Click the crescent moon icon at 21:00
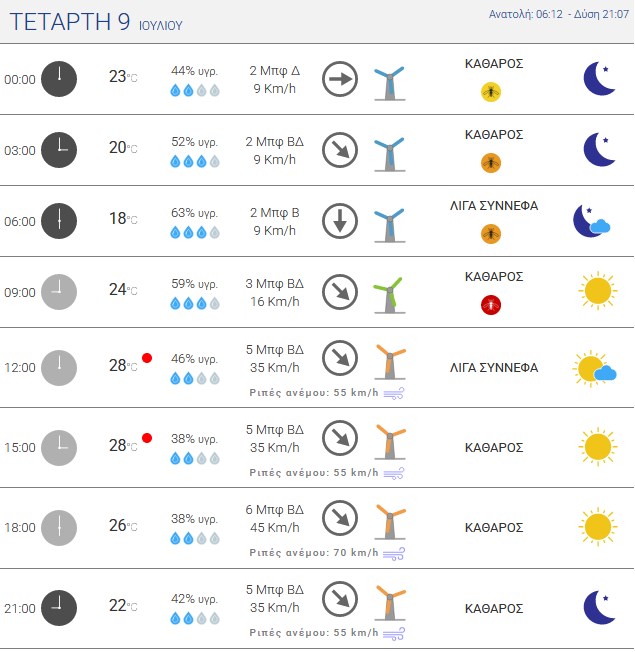Viewport: 635px width, 652px height. [x=599, y=607]
